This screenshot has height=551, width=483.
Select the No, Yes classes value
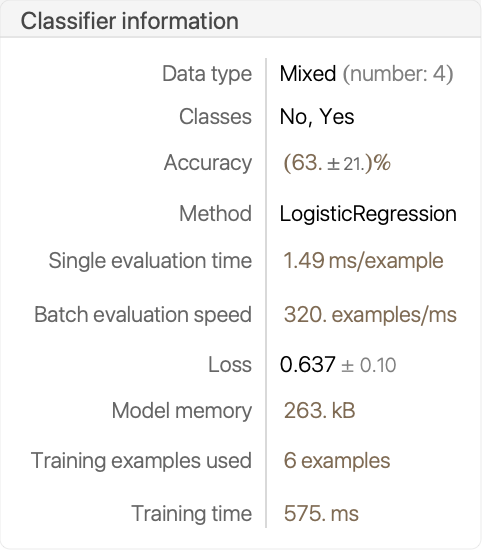pos(317,117)
